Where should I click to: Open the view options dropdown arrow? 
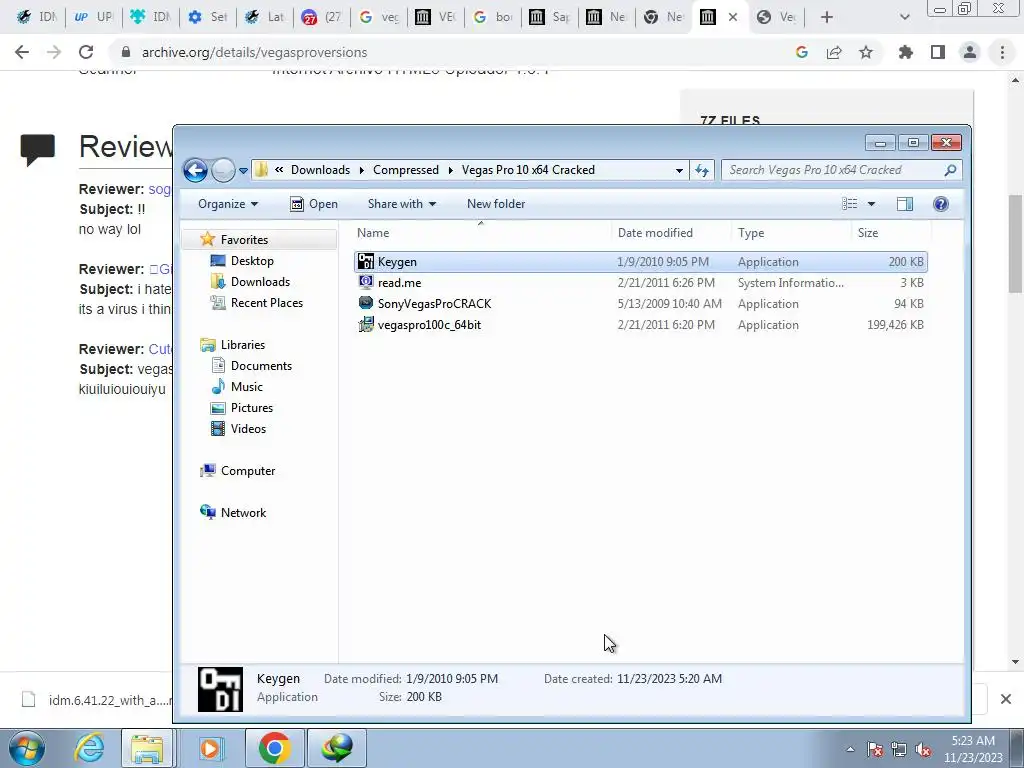point(871,204)
